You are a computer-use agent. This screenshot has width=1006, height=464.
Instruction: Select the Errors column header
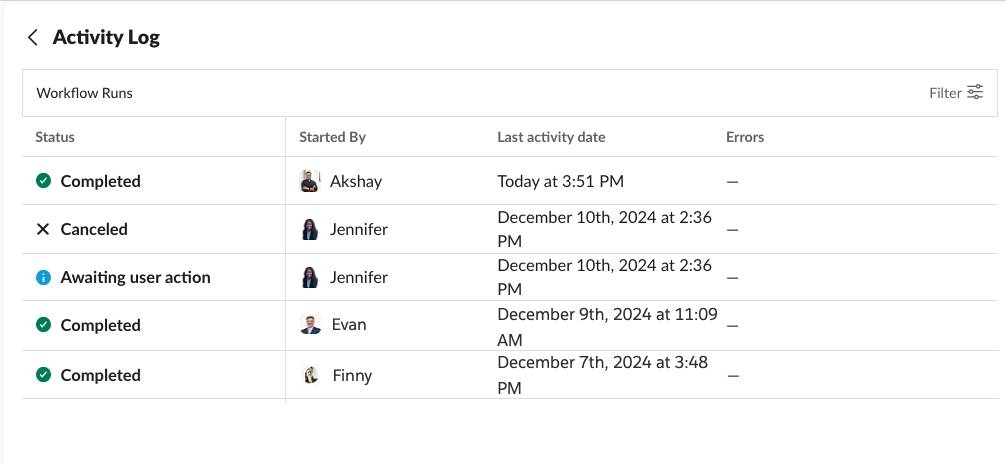(745, 137)
